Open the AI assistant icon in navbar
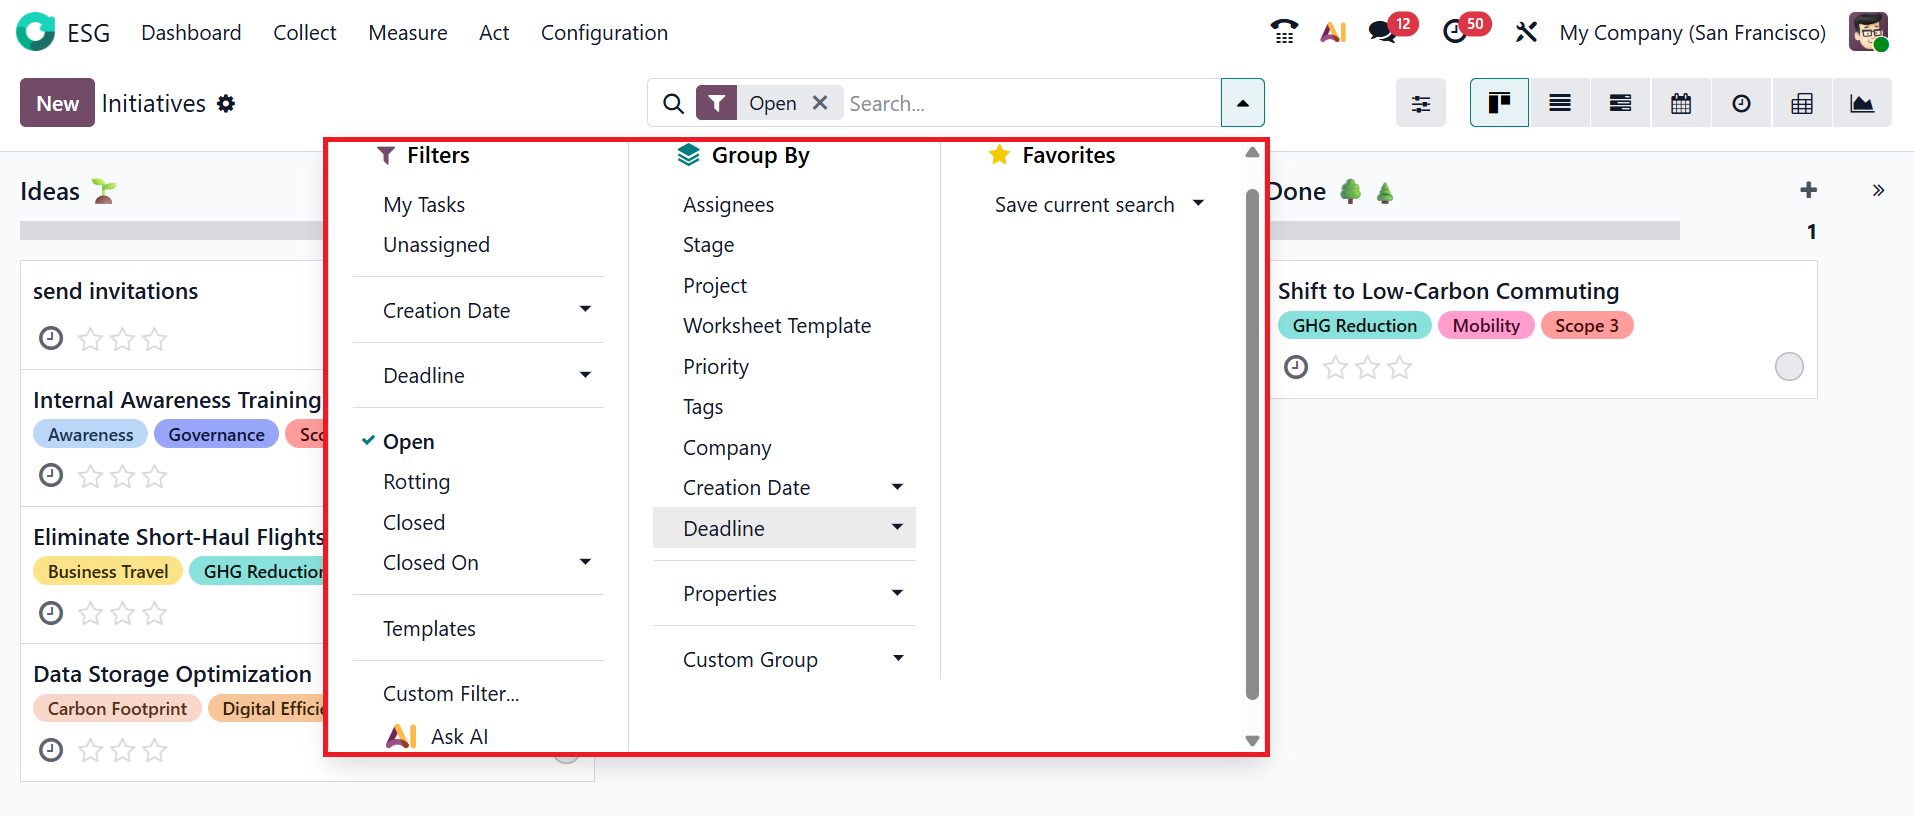Screen dimensions: 1915x816 (1333, 32)
